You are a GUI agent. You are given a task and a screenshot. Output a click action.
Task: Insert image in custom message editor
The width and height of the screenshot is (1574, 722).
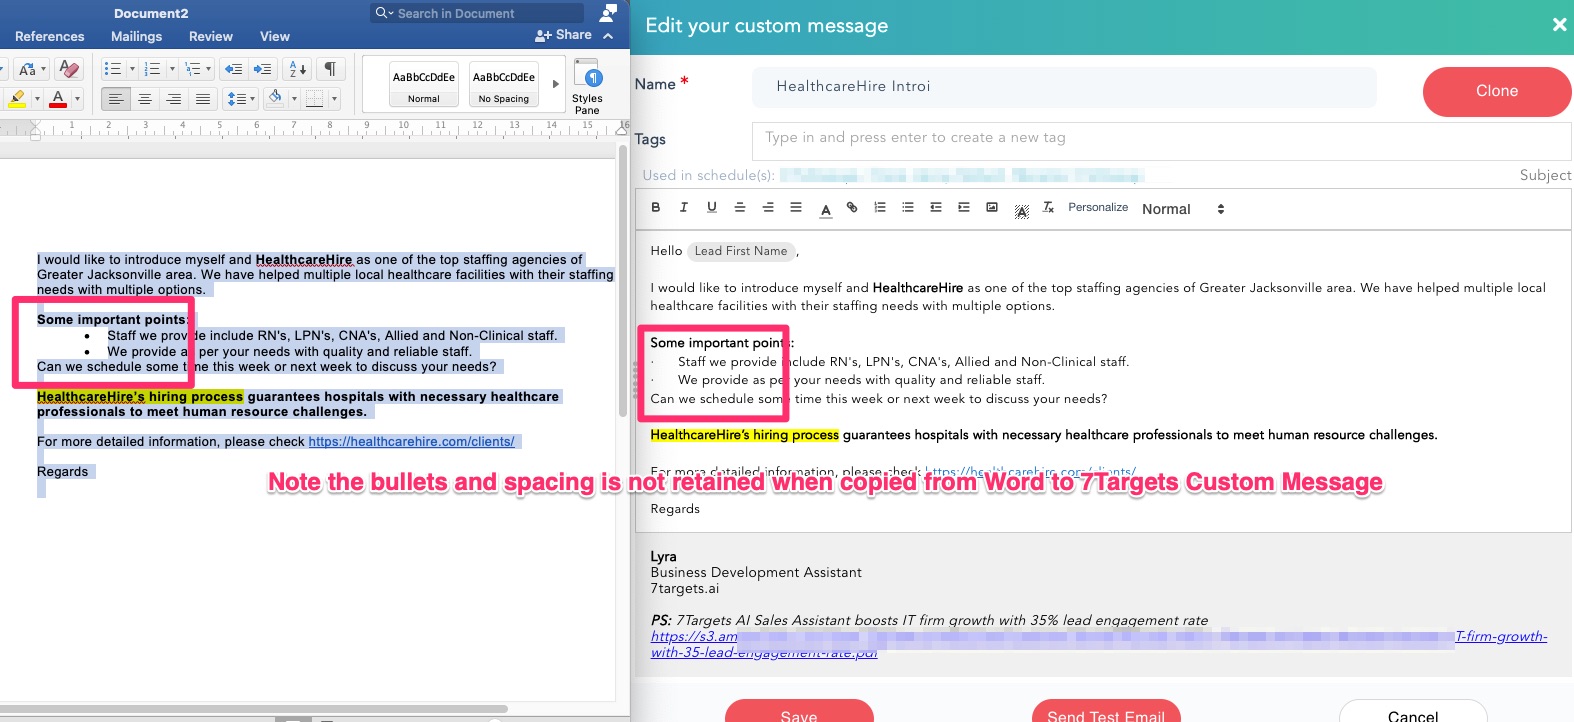click(992, 208)
